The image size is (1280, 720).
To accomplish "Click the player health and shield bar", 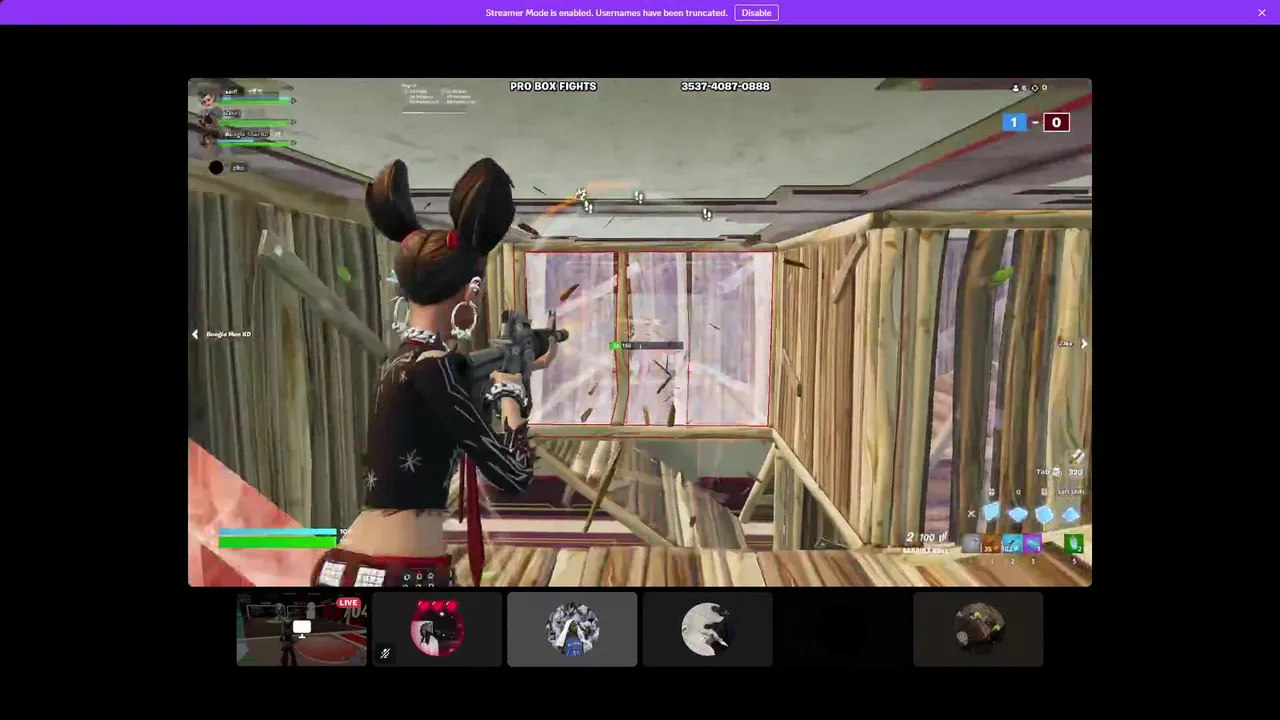I will [278, 538].
